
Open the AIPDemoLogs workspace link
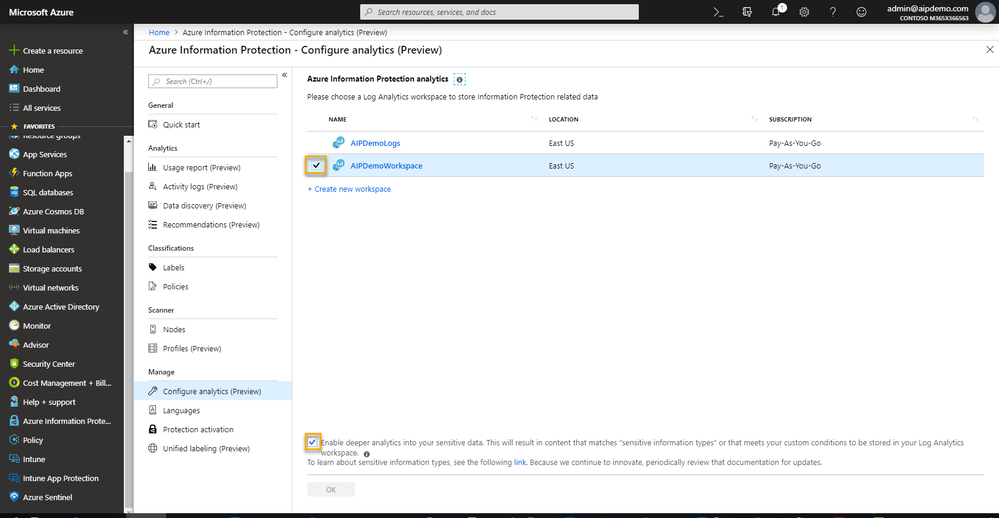coord(375,143)
